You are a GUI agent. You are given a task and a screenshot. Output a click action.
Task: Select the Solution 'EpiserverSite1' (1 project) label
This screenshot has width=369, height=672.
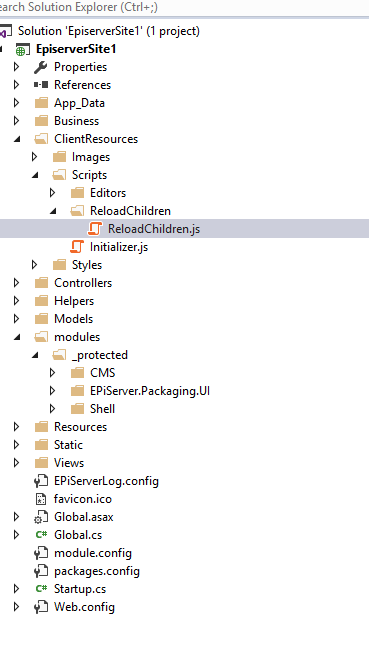(x=109, y=31)
